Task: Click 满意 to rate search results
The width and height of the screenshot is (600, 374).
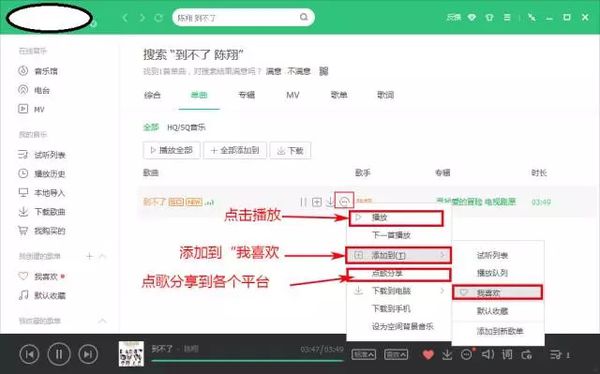Action: click(x=274, y=71)
